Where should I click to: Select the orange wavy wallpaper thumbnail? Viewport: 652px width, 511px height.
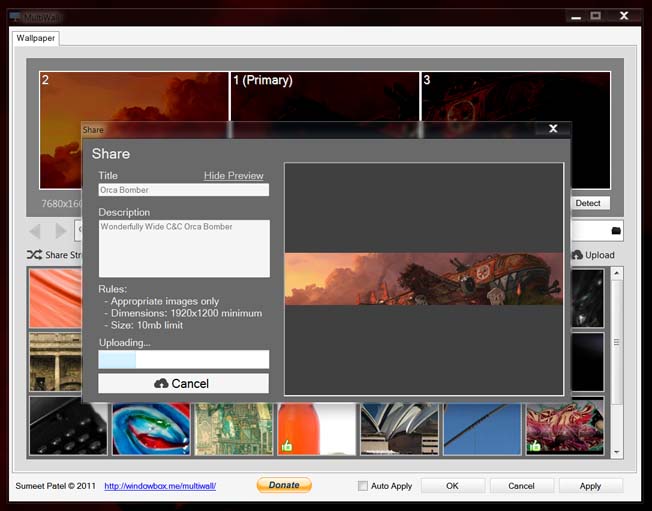point(56,298)
